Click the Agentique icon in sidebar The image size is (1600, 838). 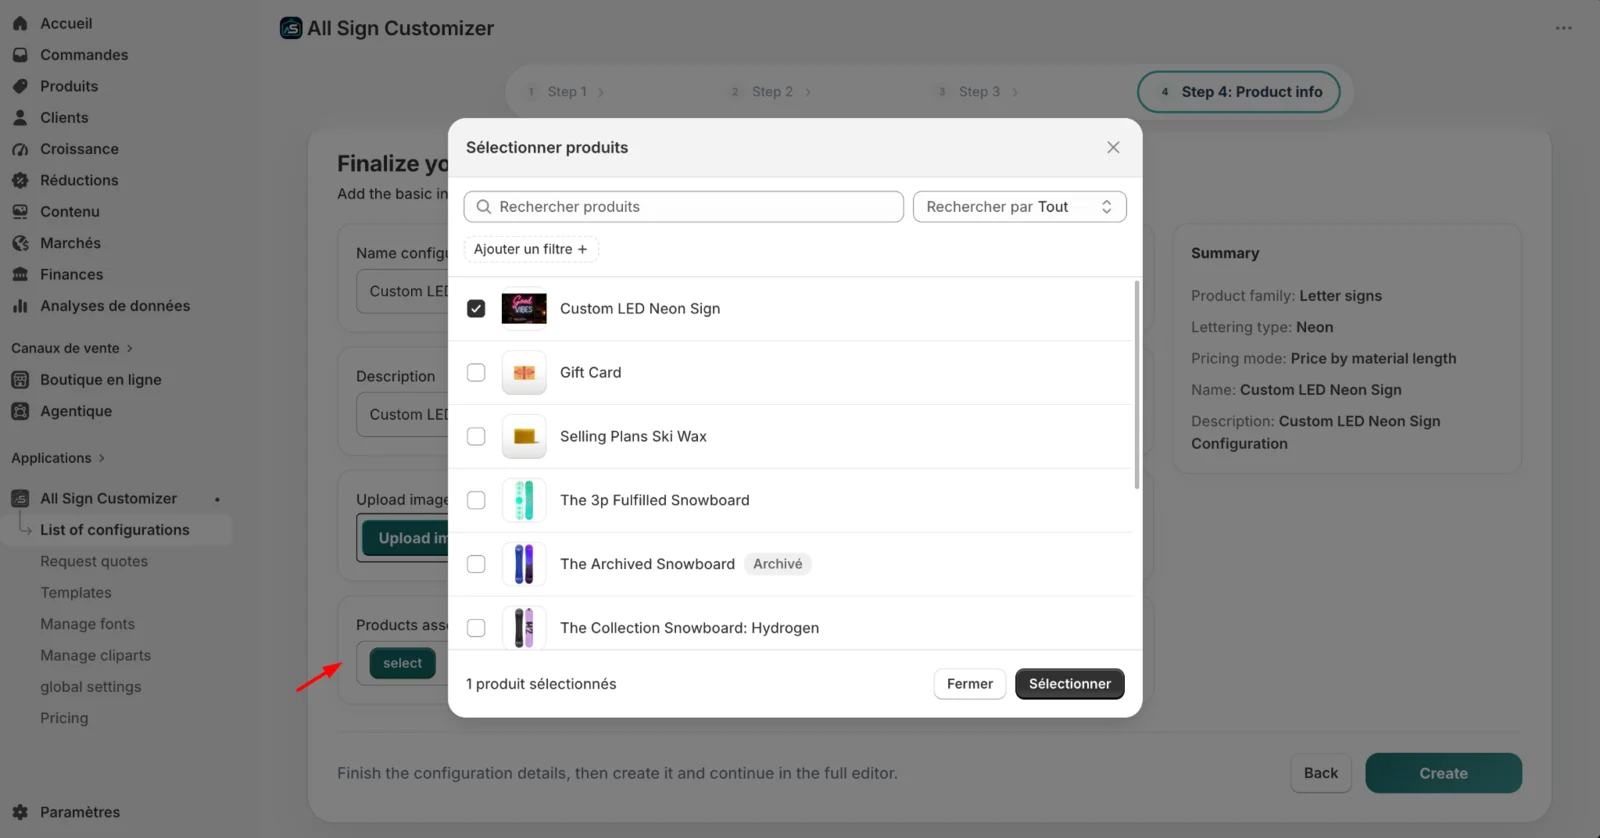point(20,411)
